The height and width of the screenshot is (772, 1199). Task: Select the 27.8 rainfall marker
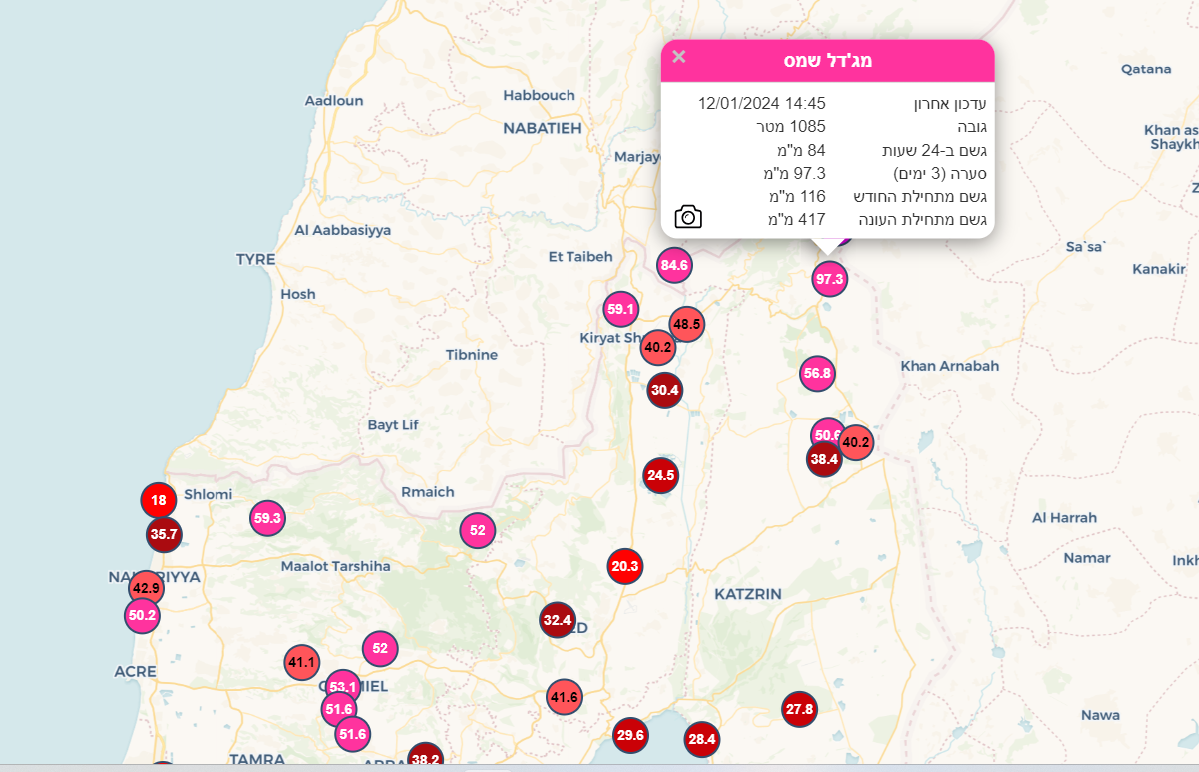(x=799, y=709)
